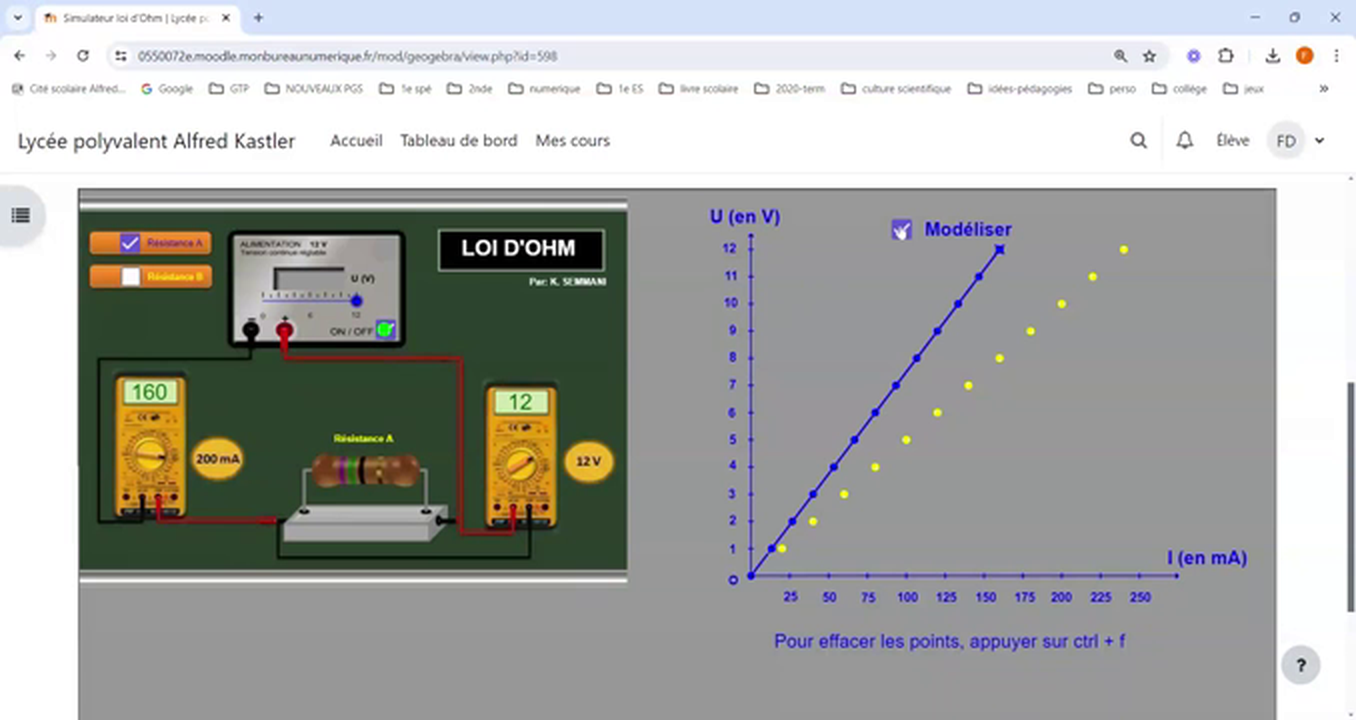1356x720 pixels.
Task: Open the browser extensions puzzle icon
Action: 1226,57
